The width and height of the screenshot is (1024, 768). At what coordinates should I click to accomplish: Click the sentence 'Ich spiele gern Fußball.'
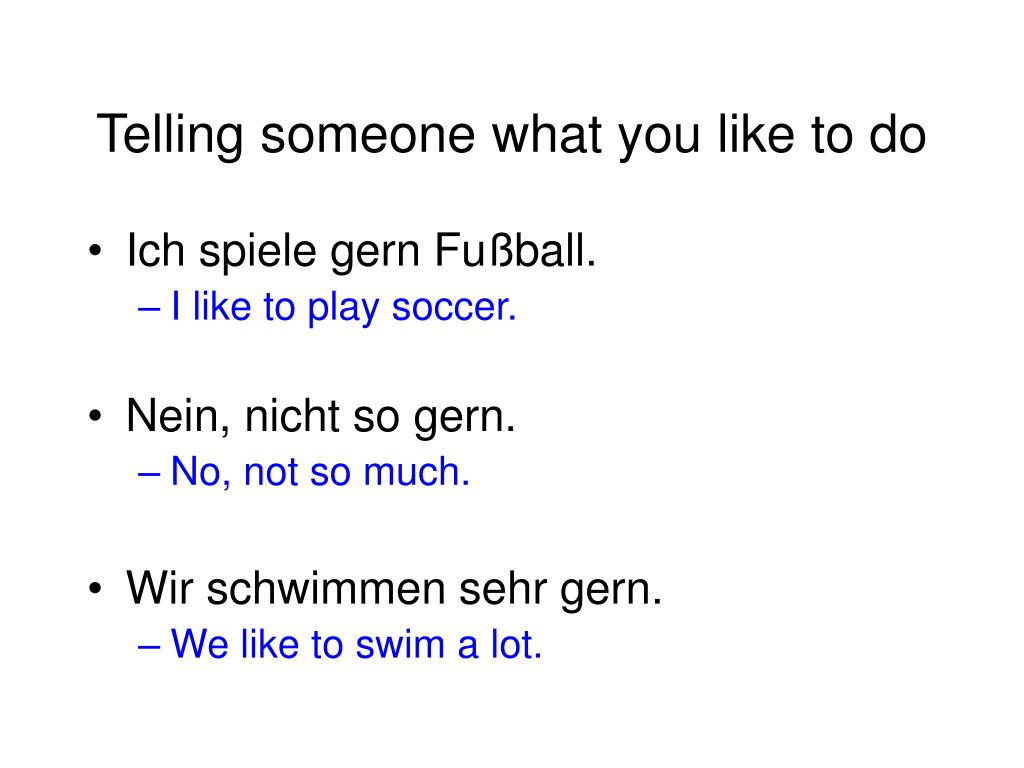[361, 251]
